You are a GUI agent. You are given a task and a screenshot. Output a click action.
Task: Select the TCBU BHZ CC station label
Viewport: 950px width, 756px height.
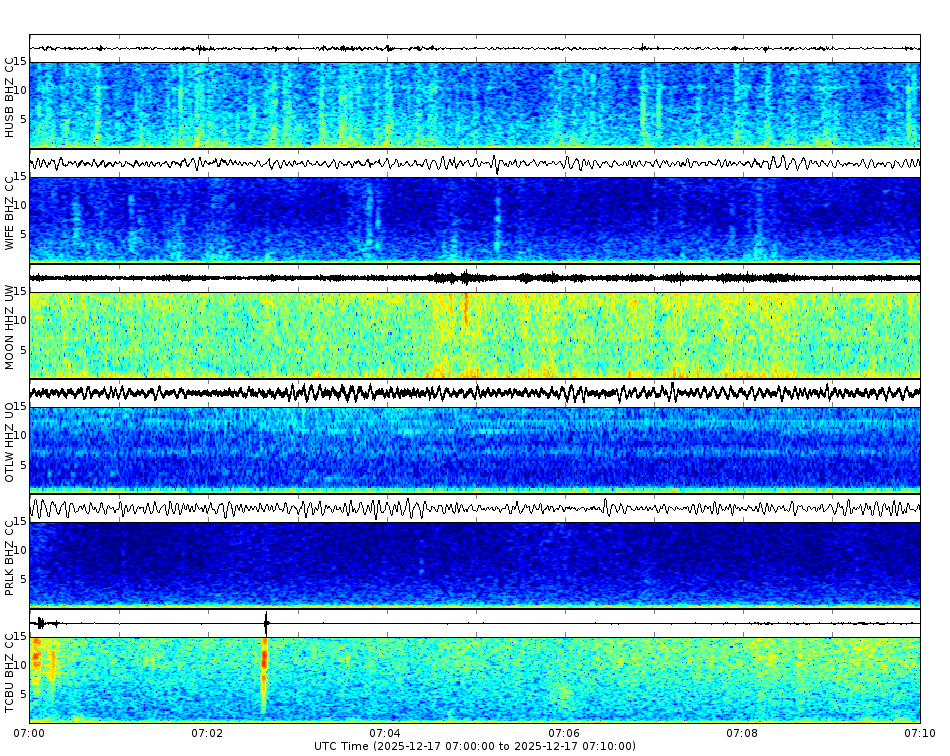click(x=10, y=672)
